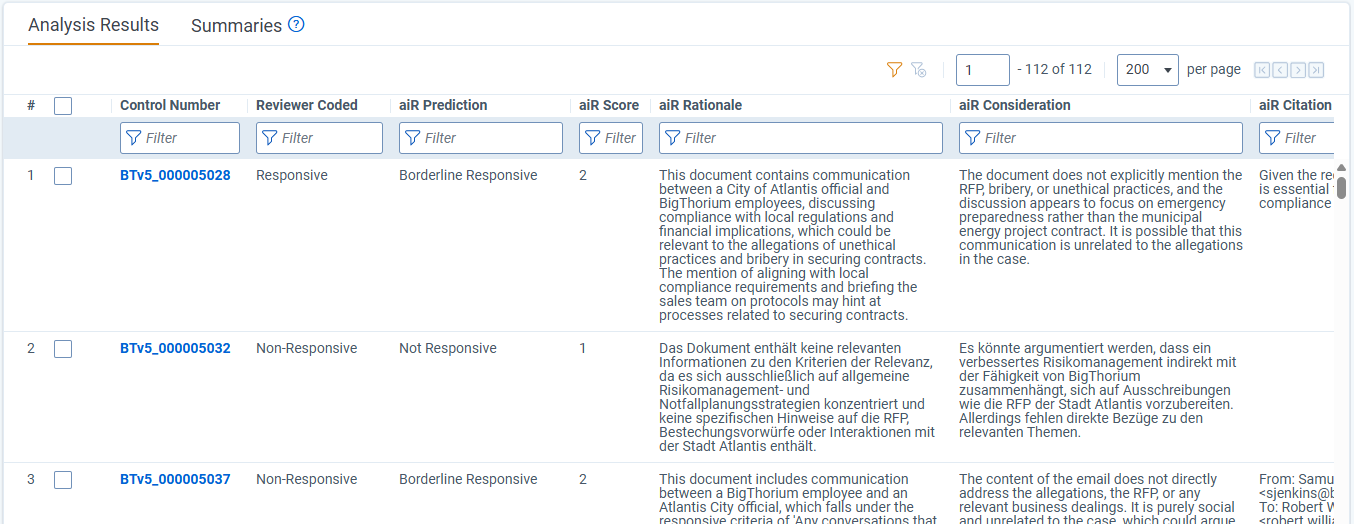Open document link BTv5_000005028

tap(175, 175)
